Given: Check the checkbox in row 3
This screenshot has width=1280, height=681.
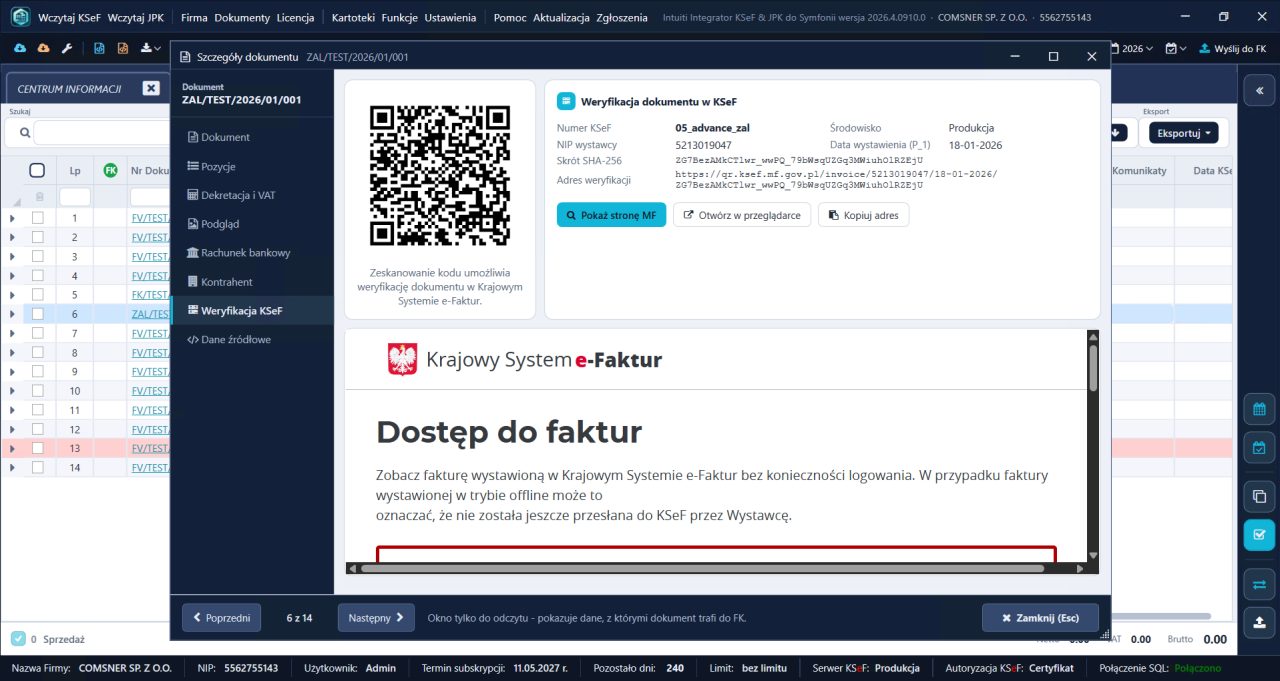Looking at the screenshot, I should pyautogui.click(x=37, y=256).
